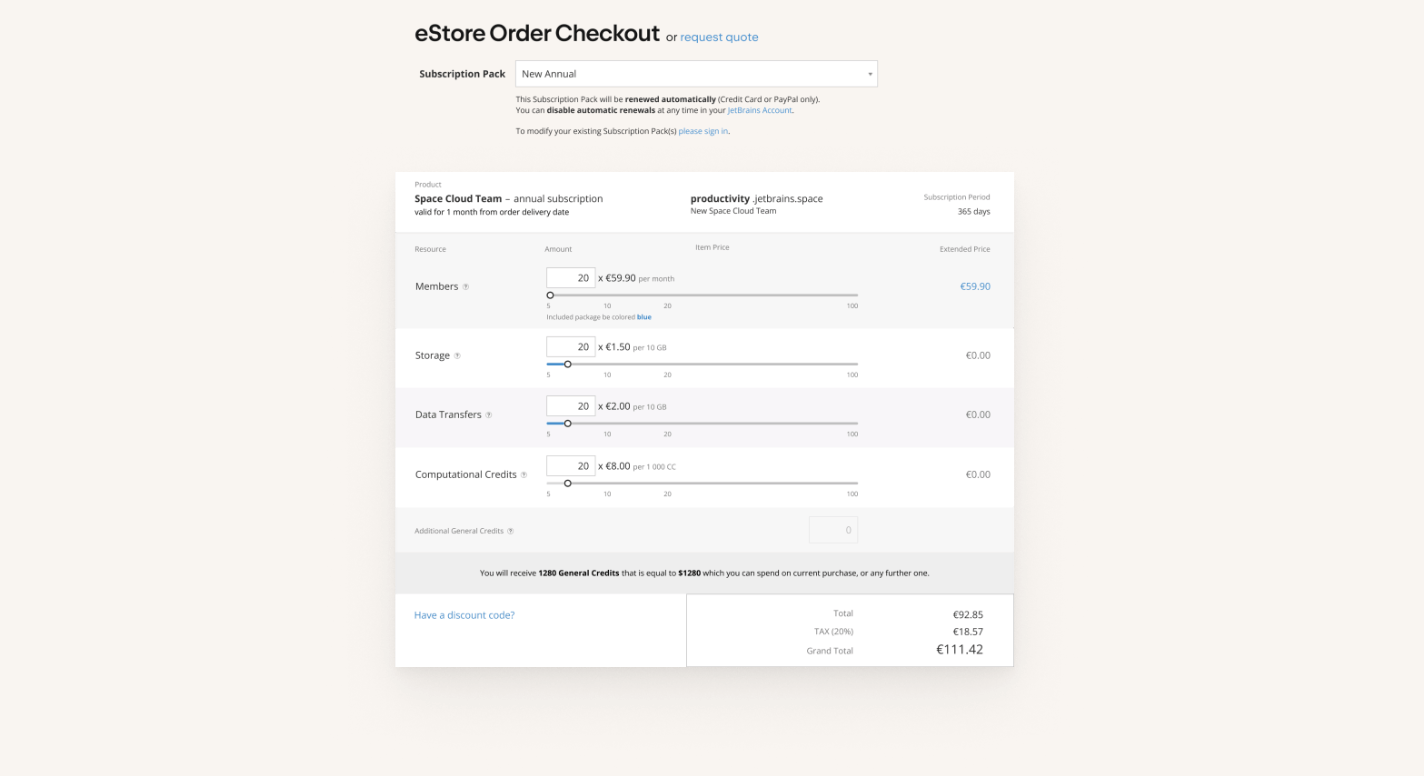The image size is (1424, 776).
Task: Click the Members slider handle
Action: (550, 295)
